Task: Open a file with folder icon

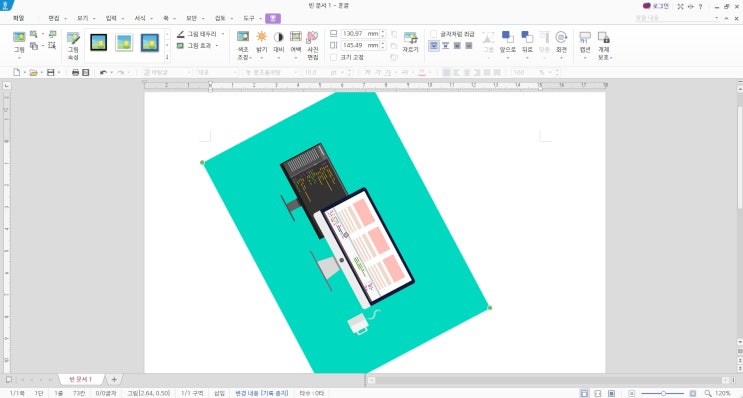Action: (33, 72)
